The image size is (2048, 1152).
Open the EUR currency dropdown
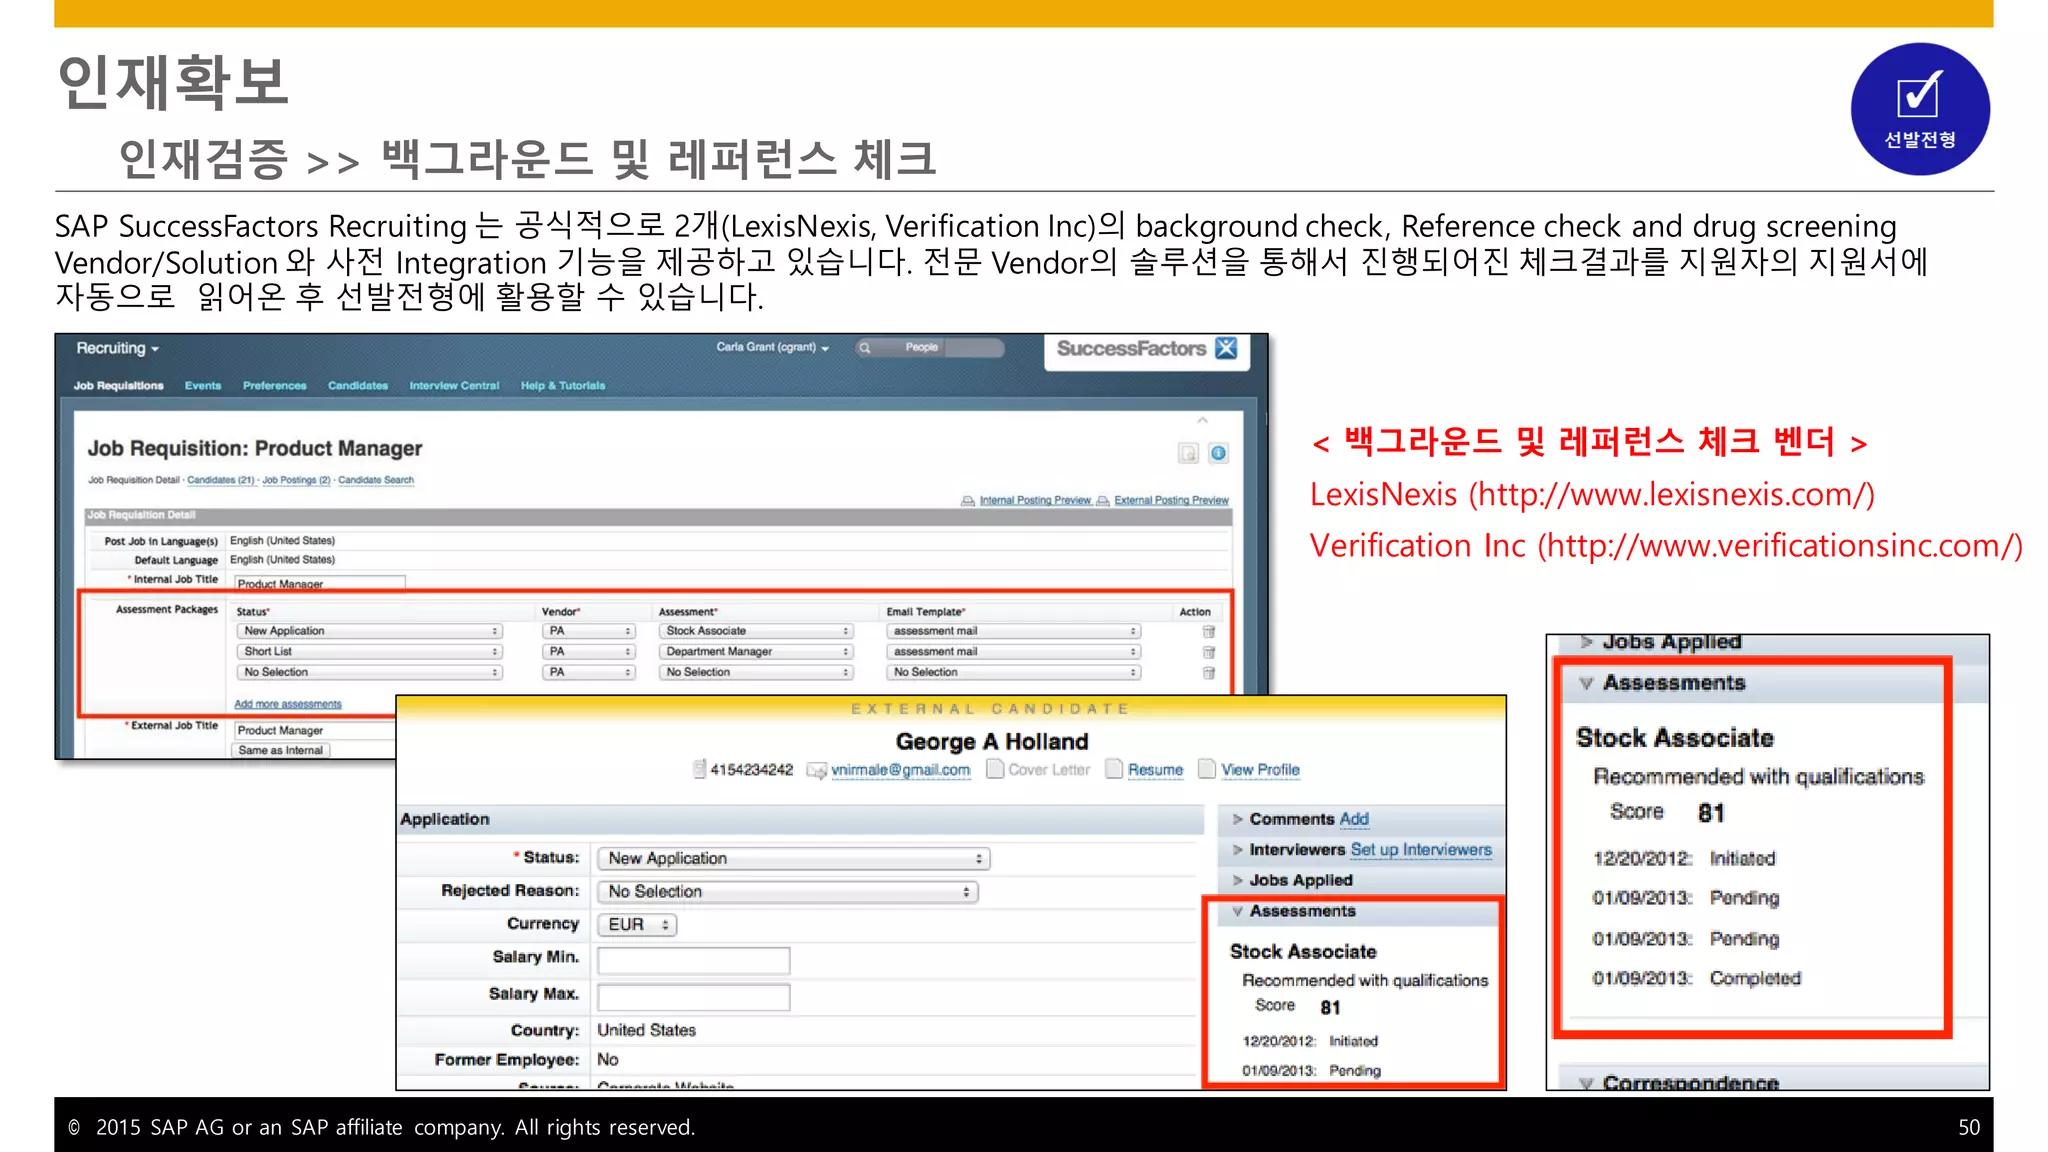pos(637,925)
